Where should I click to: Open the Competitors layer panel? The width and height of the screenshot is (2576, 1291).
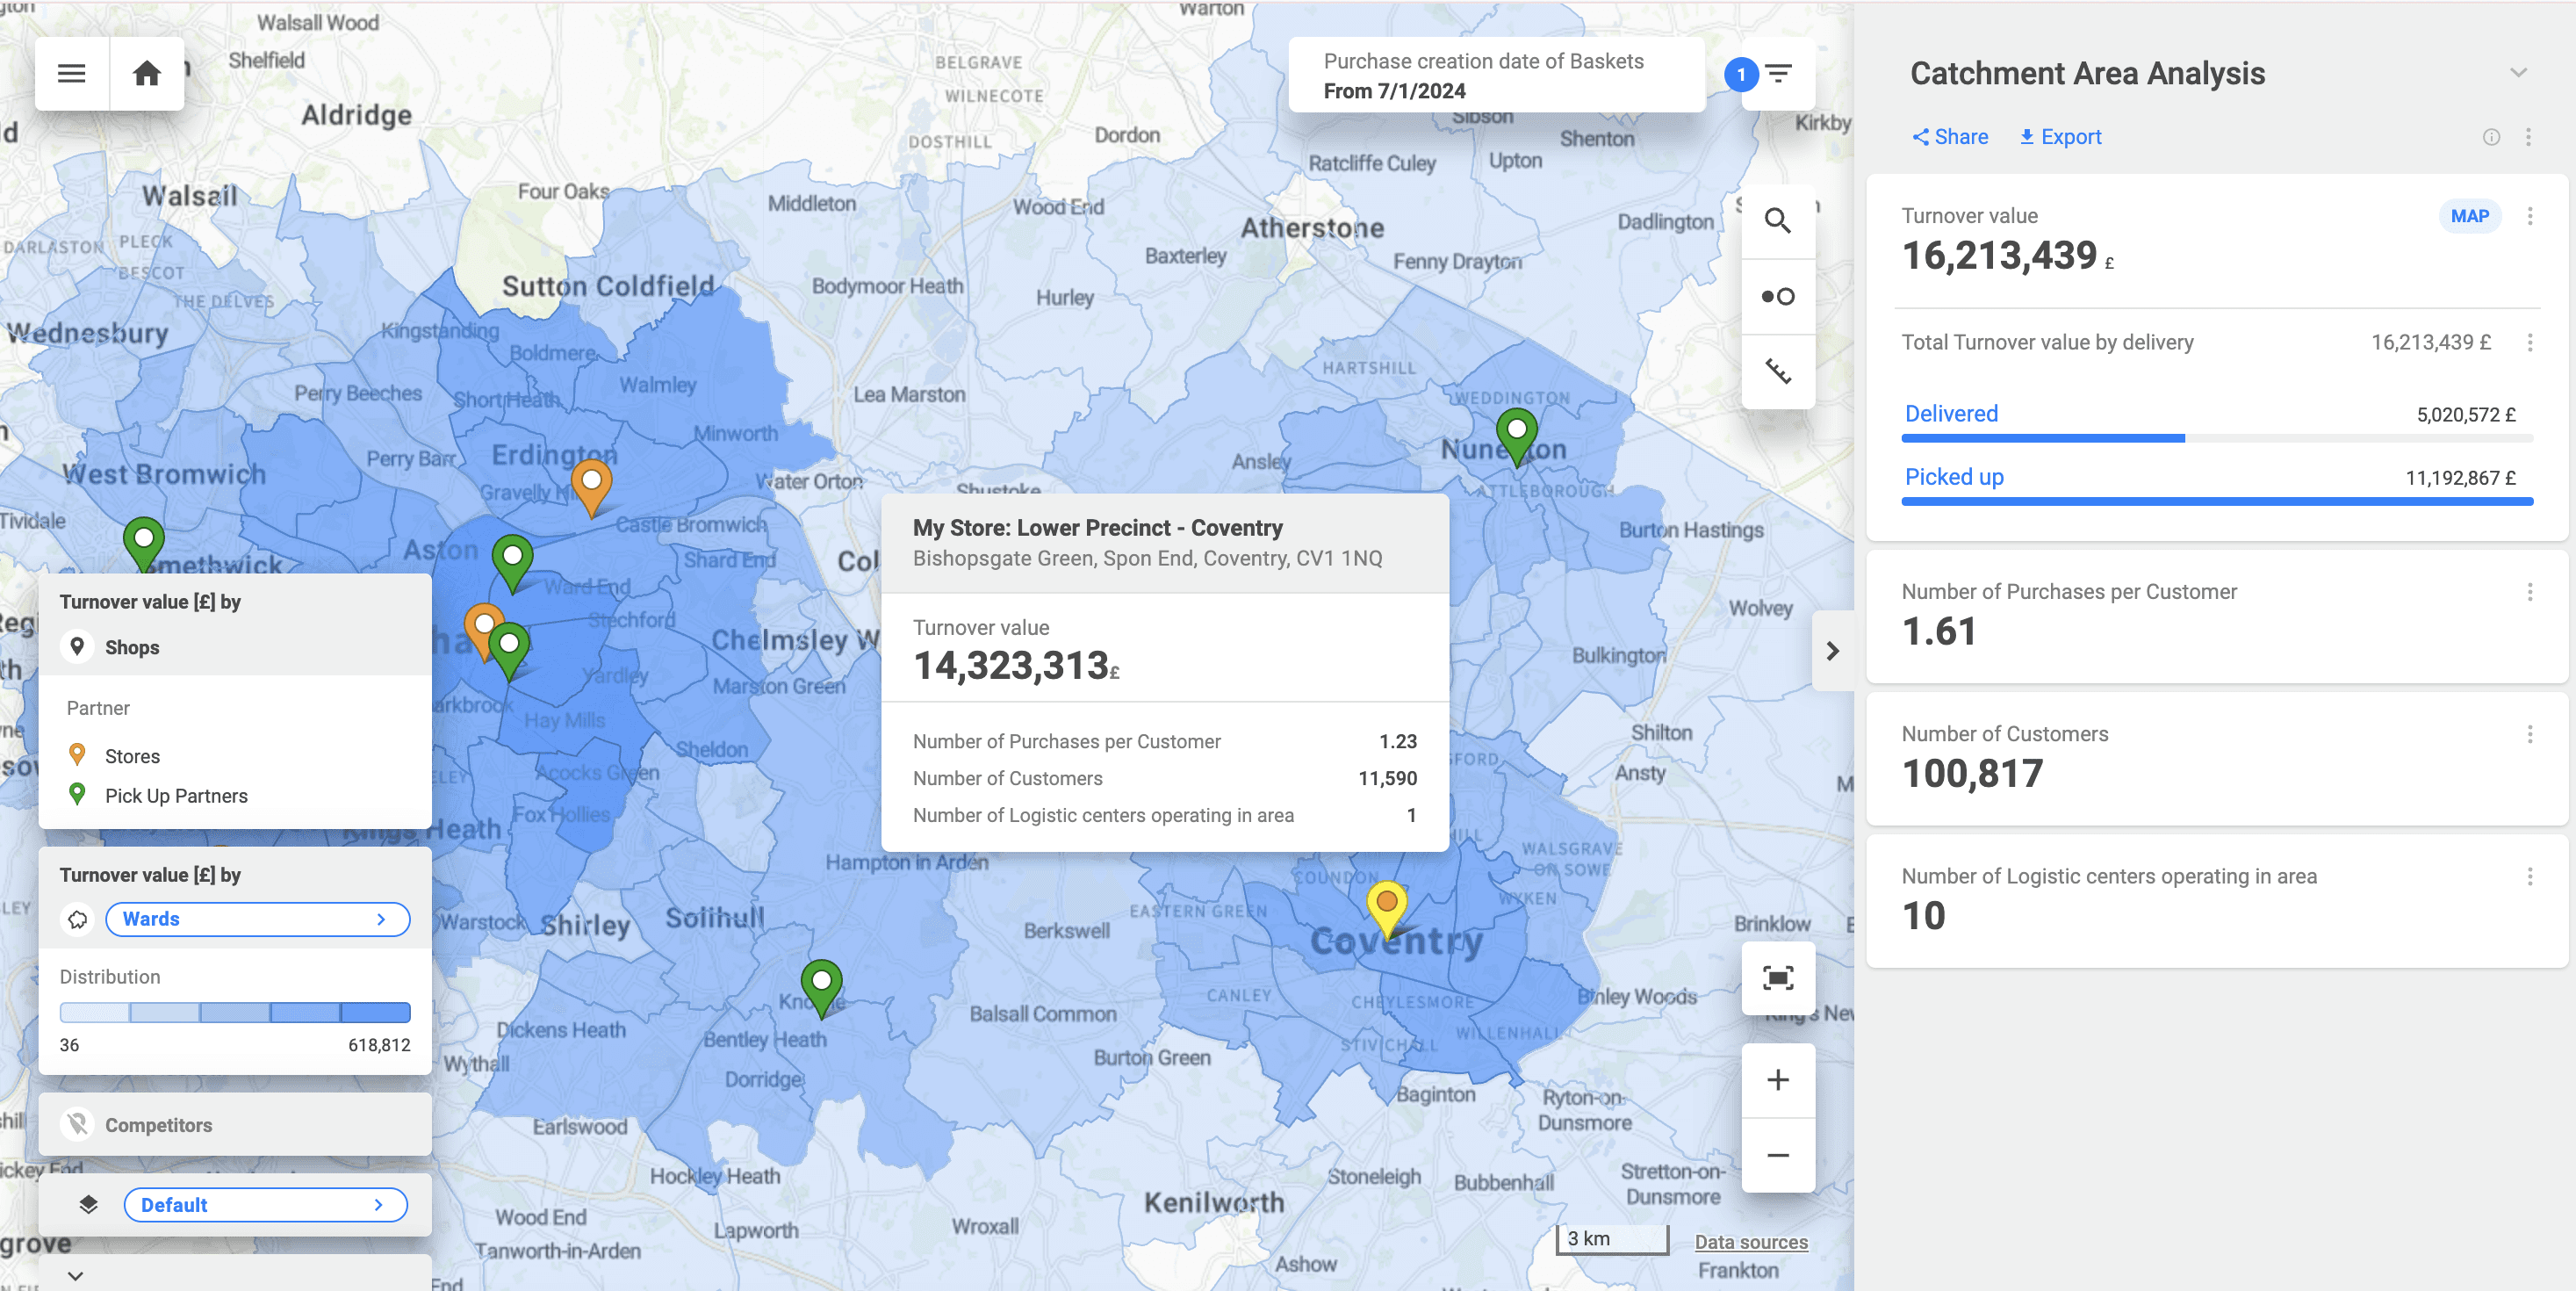[x=235, y=1124]
